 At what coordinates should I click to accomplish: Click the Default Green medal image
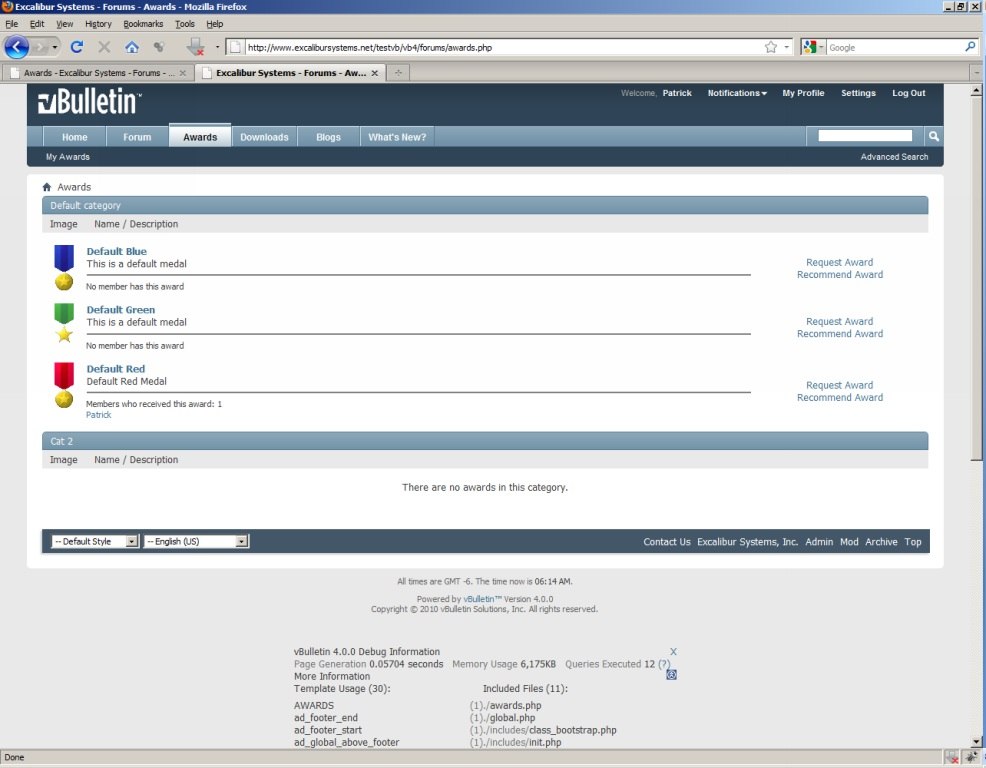coord(64,323)
